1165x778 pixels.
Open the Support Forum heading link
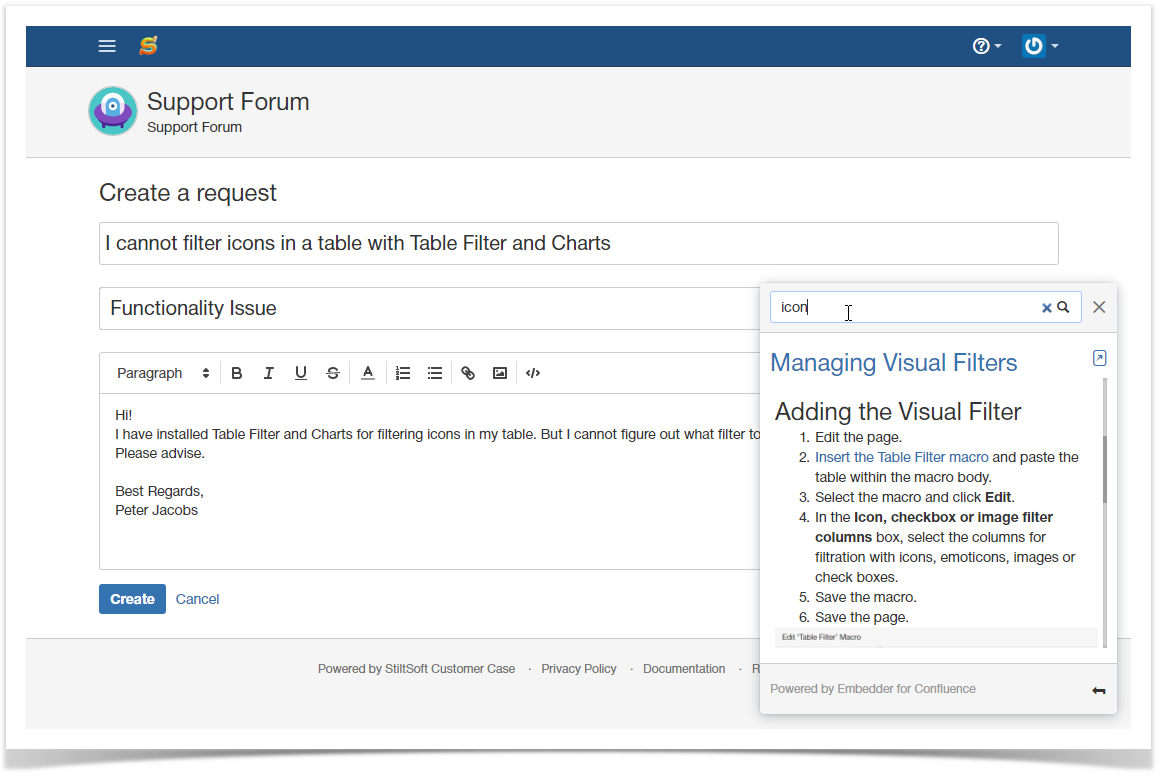228,102
